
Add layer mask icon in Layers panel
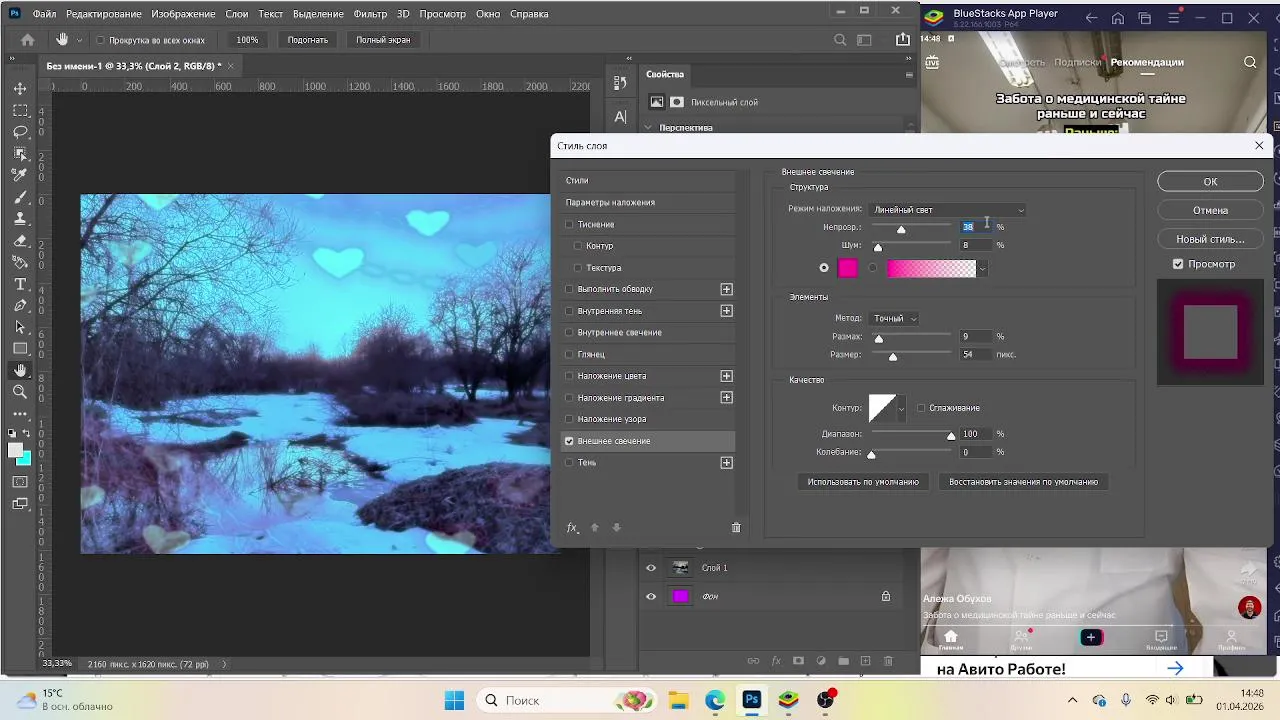(x=798, y=661)
